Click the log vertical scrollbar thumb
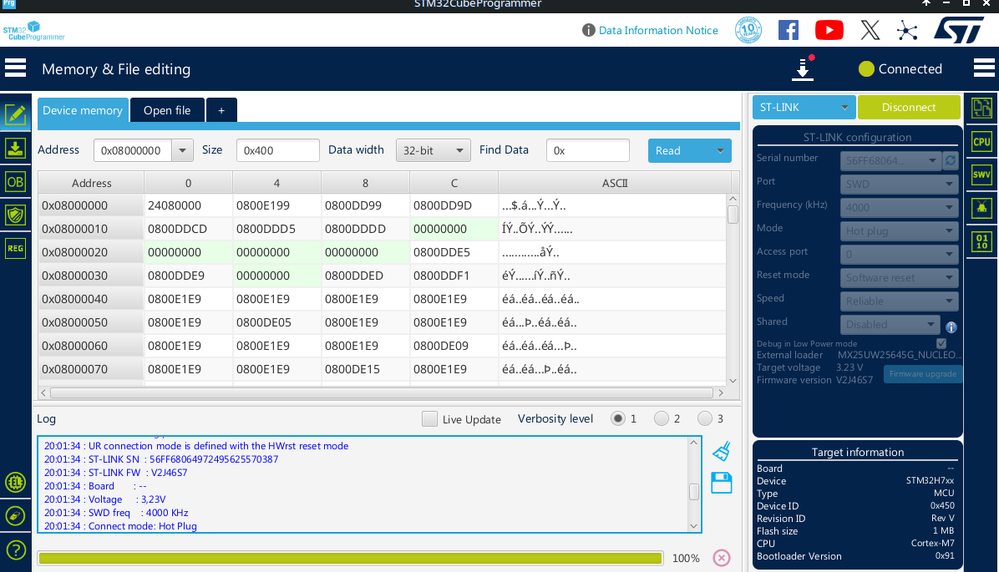The height and width of the screenshot is (572, 999). click(x=694, y=491)
